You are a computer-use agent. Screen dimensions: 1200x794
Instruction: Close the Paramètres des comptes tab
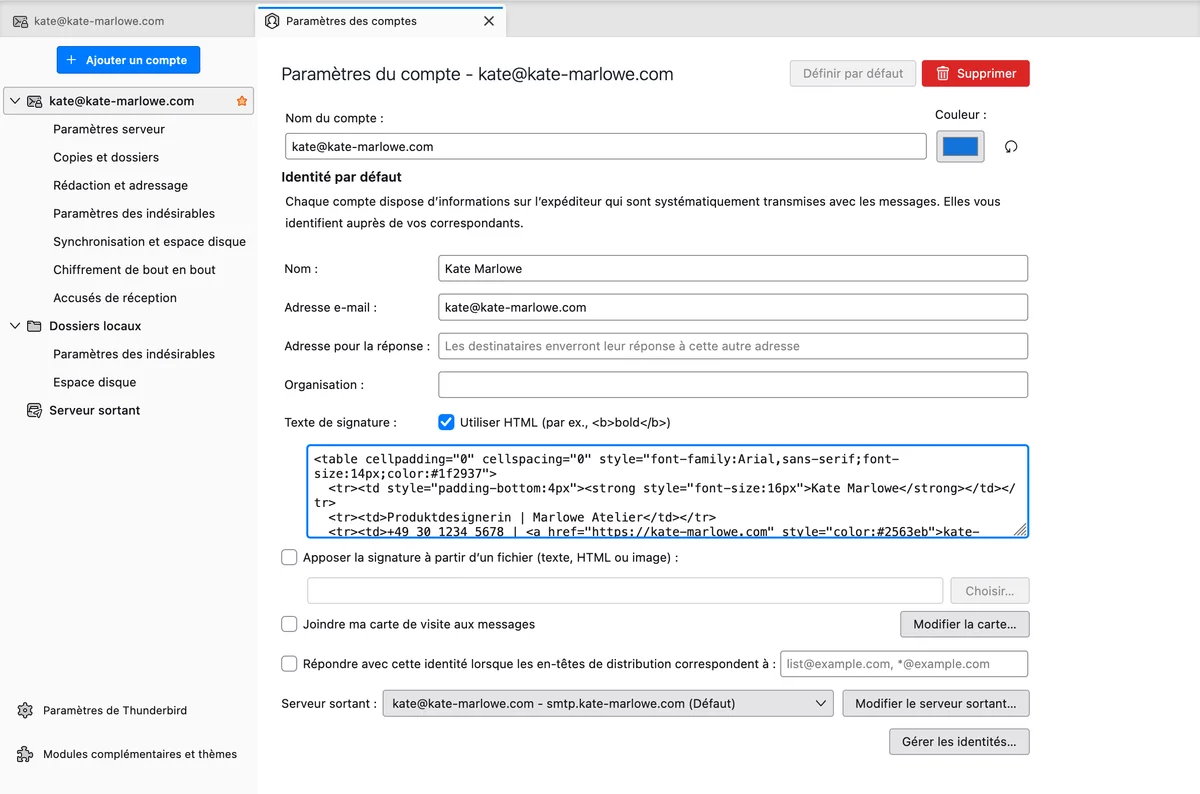pyautogui.click(x=489, y=21)
